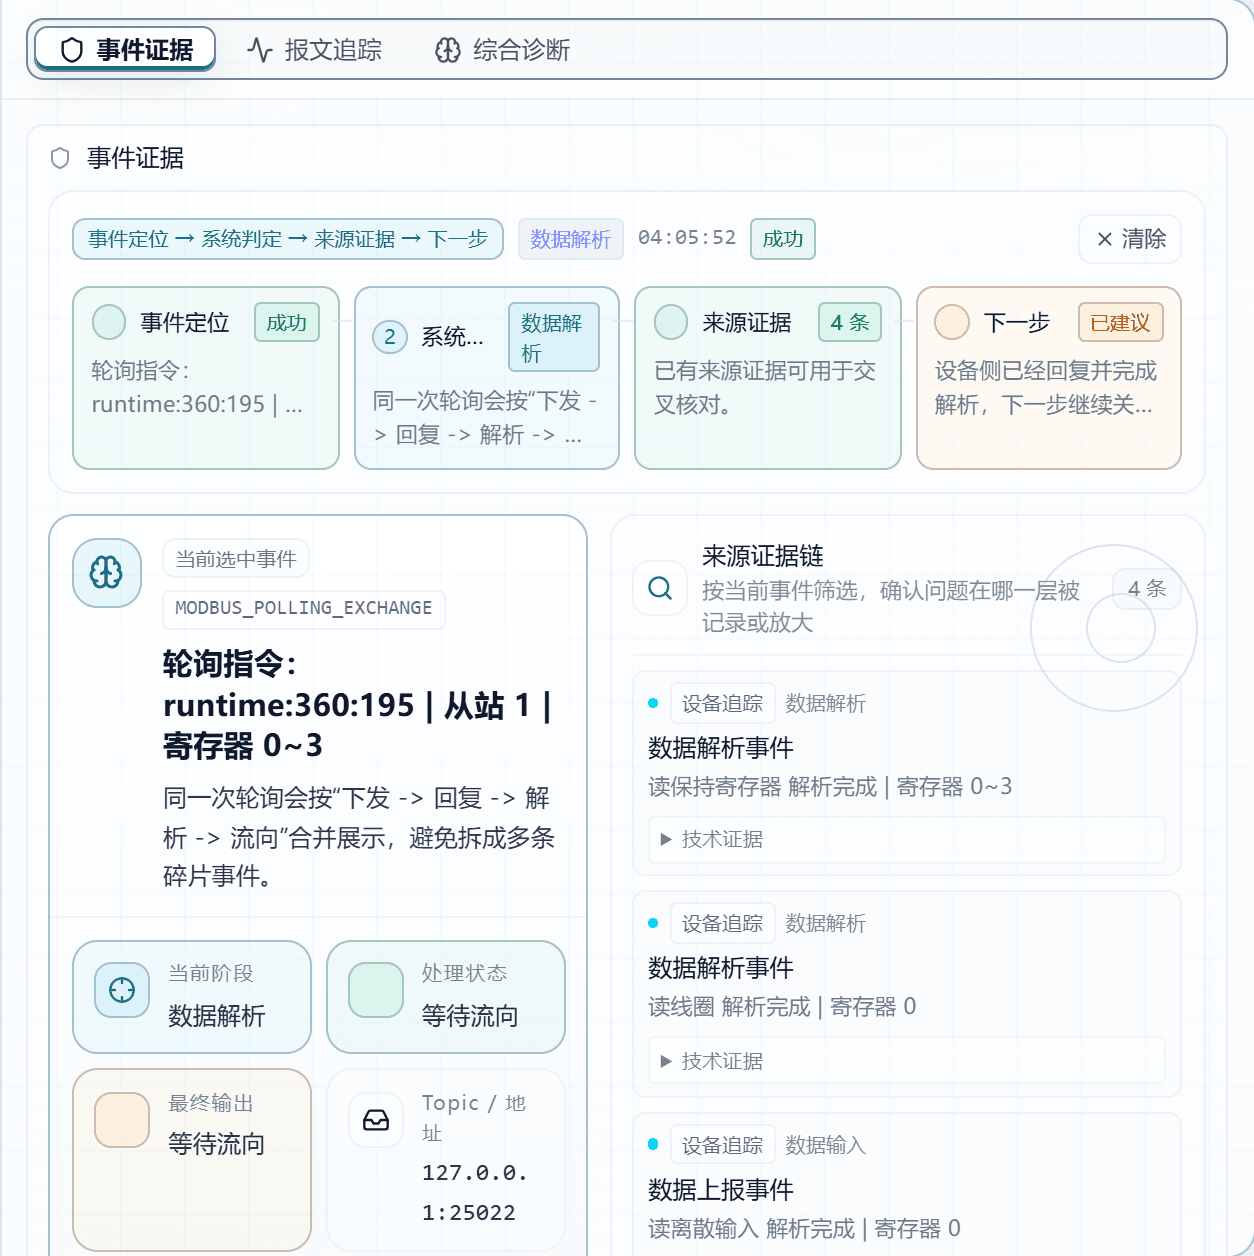Expand 技术证据 under 读保持寄存器 解析完成
1254x1256 pixels.
point(907,839)
